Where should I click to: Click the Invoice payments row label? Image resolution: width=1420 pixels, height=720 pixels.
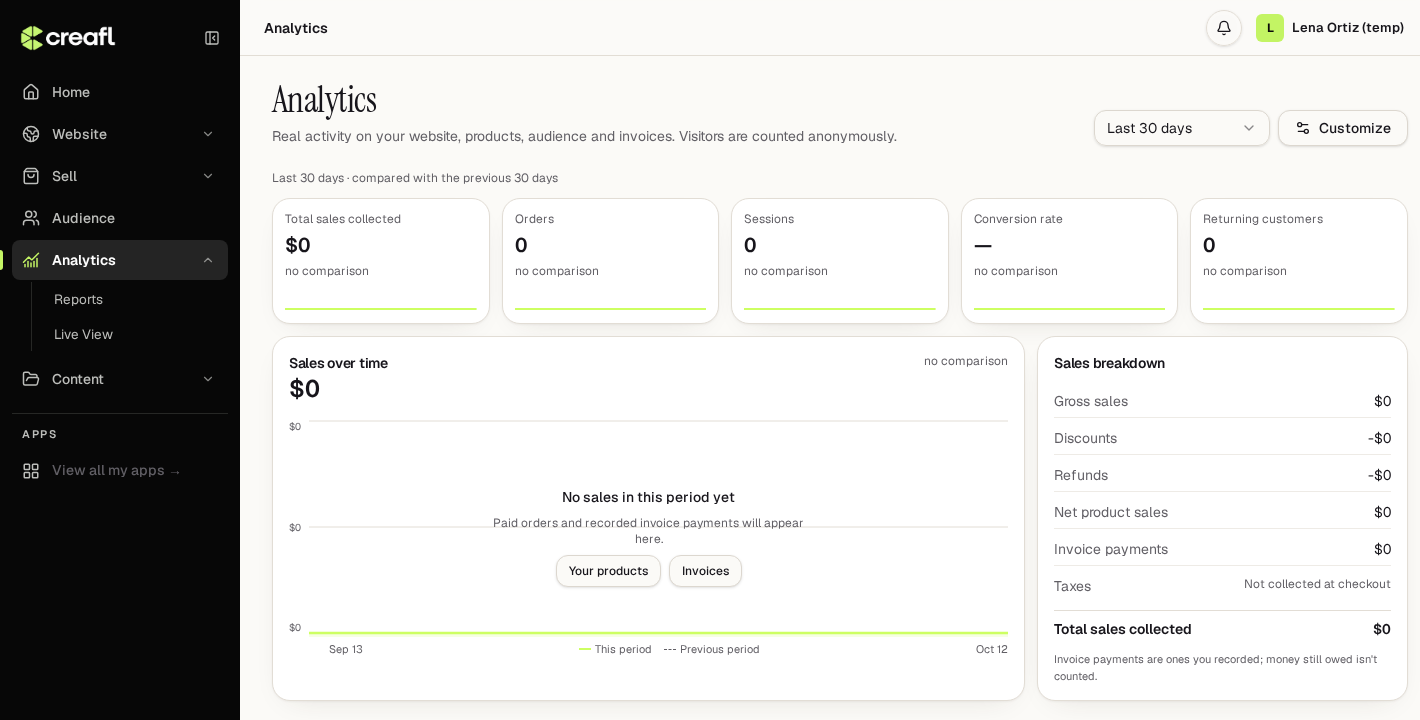pos(1111,549)
